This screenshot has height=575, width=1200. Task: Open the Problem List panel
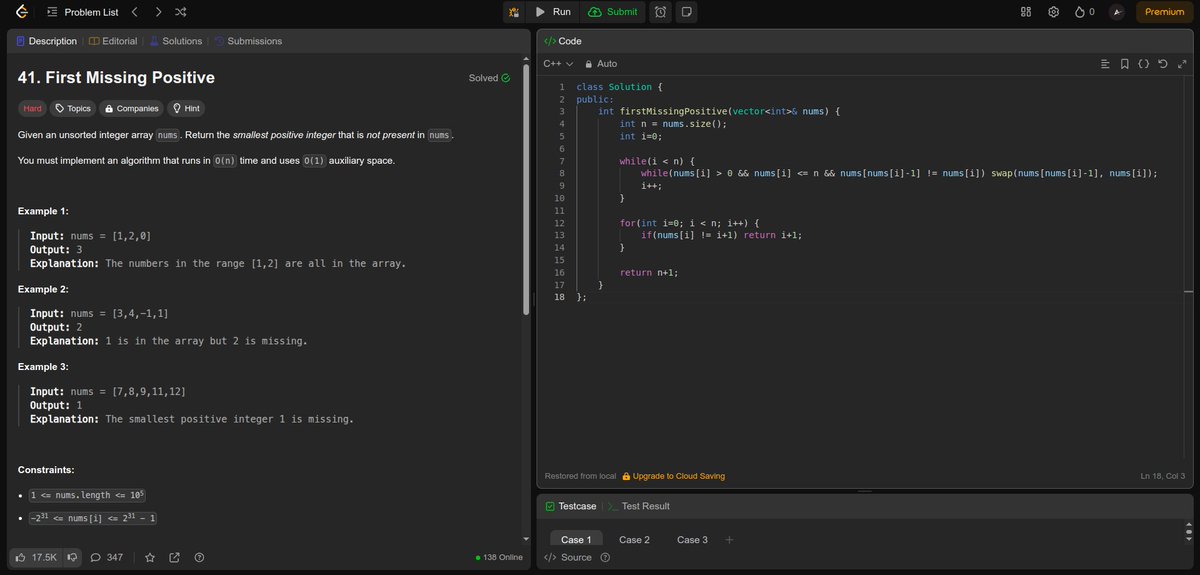click(83, 12)
